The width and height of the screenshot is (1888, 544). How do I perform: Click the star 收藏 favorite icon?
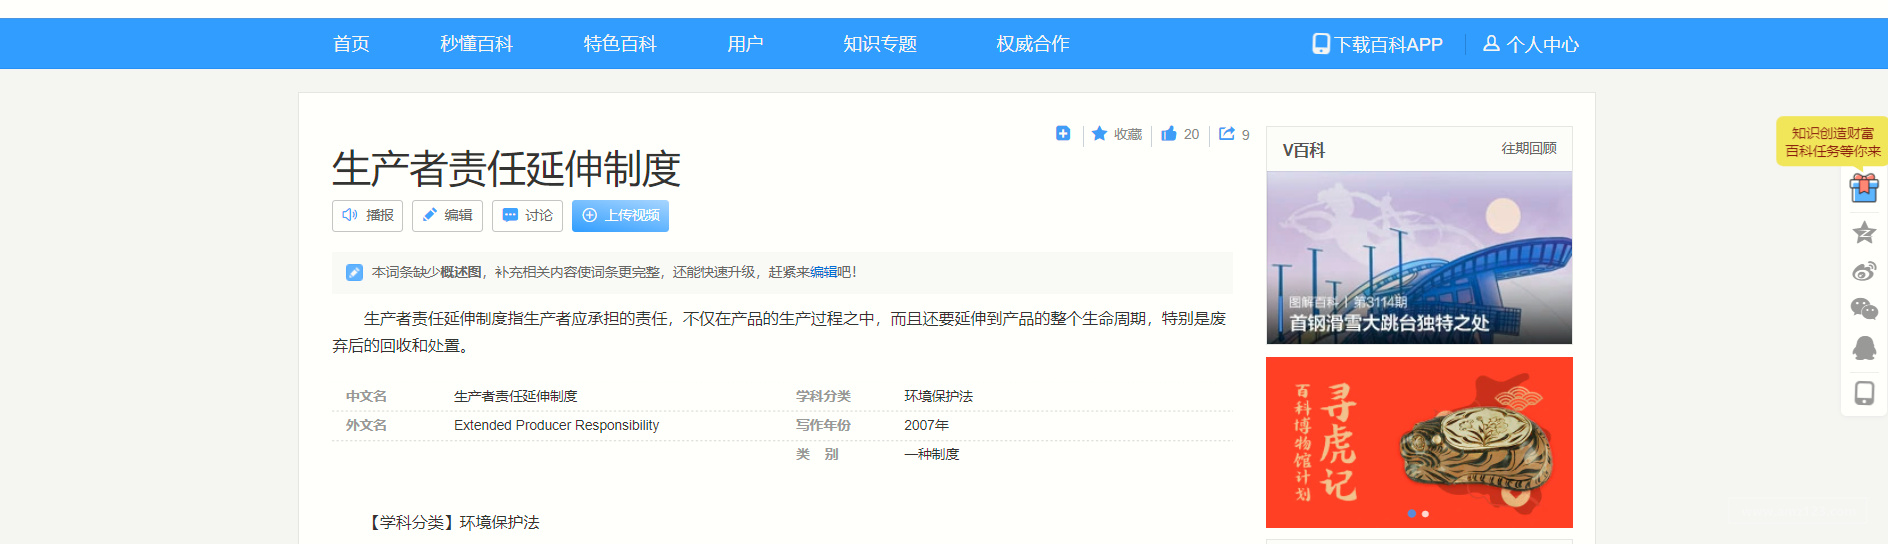point(1100,133)
